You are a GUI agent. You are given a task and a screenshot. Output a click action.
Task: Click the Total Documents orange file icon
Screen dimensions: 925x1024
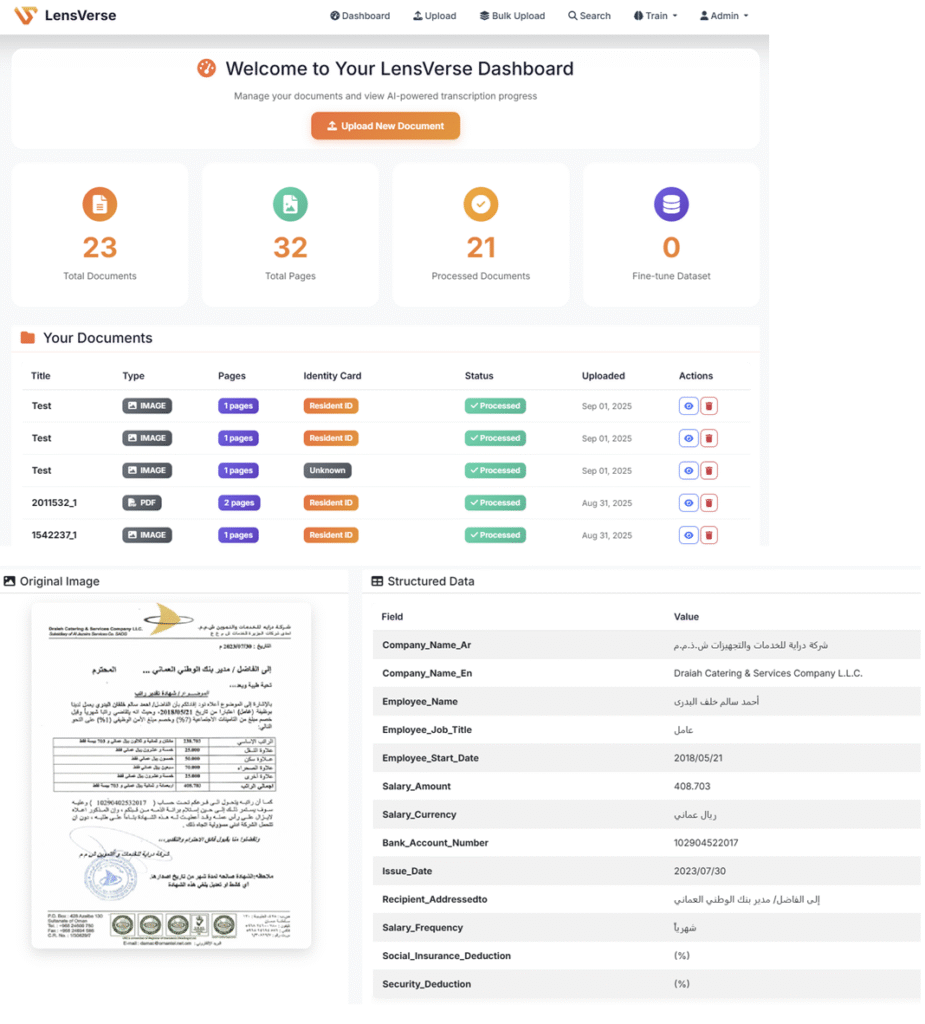click(100, 204)
